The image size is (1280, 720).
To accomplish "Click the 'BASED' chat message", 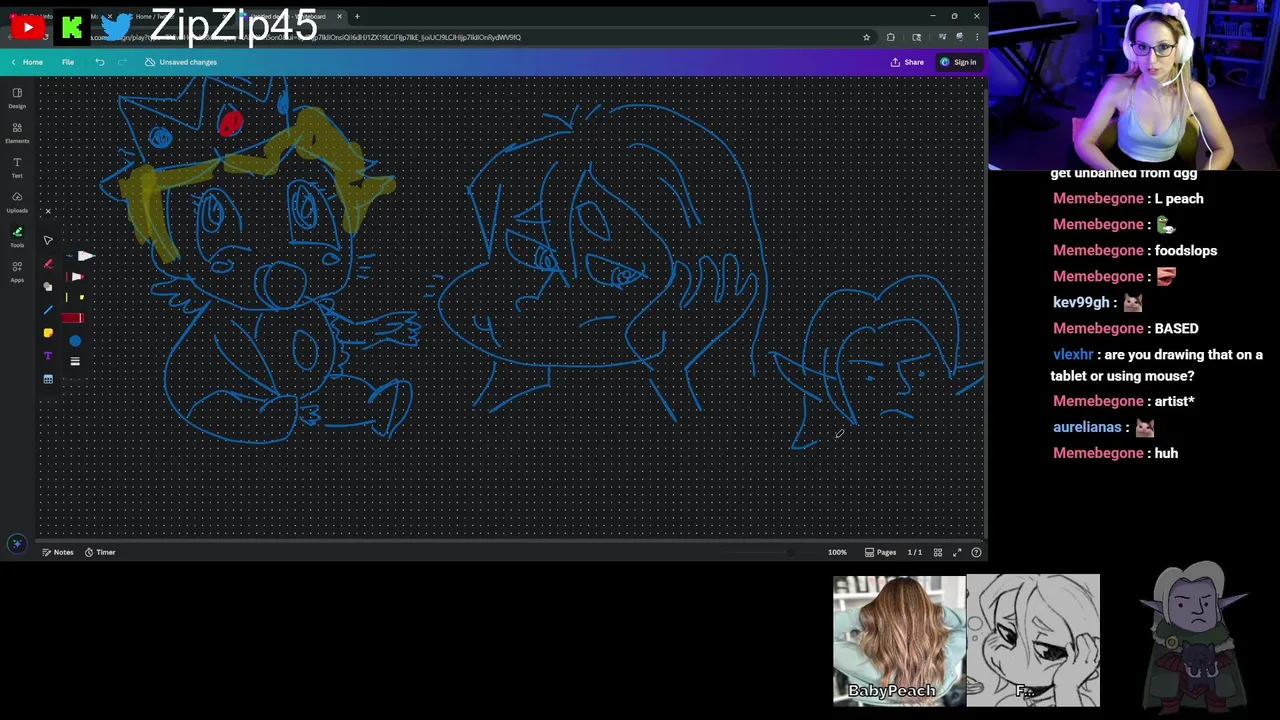I will (1176, 328).
